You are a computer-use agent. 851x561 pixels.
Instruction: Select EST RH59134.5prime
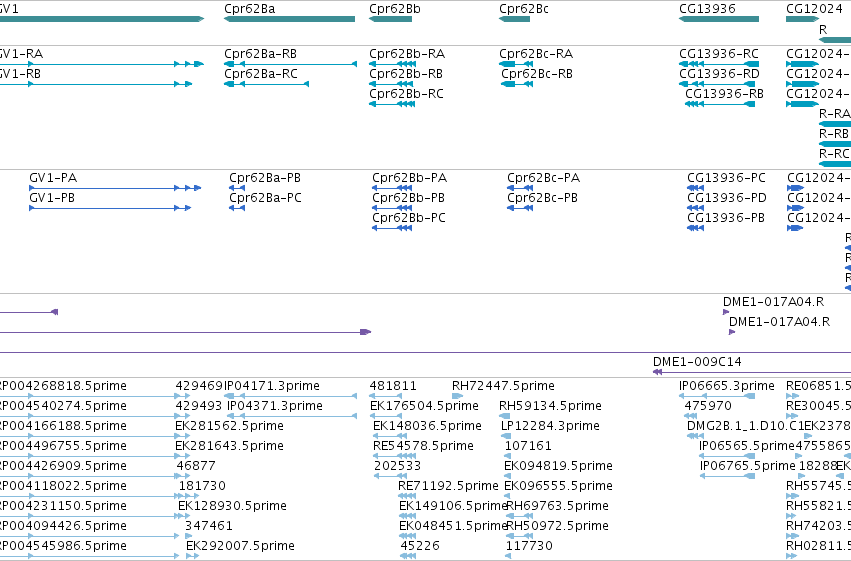(x=550, y=406)
